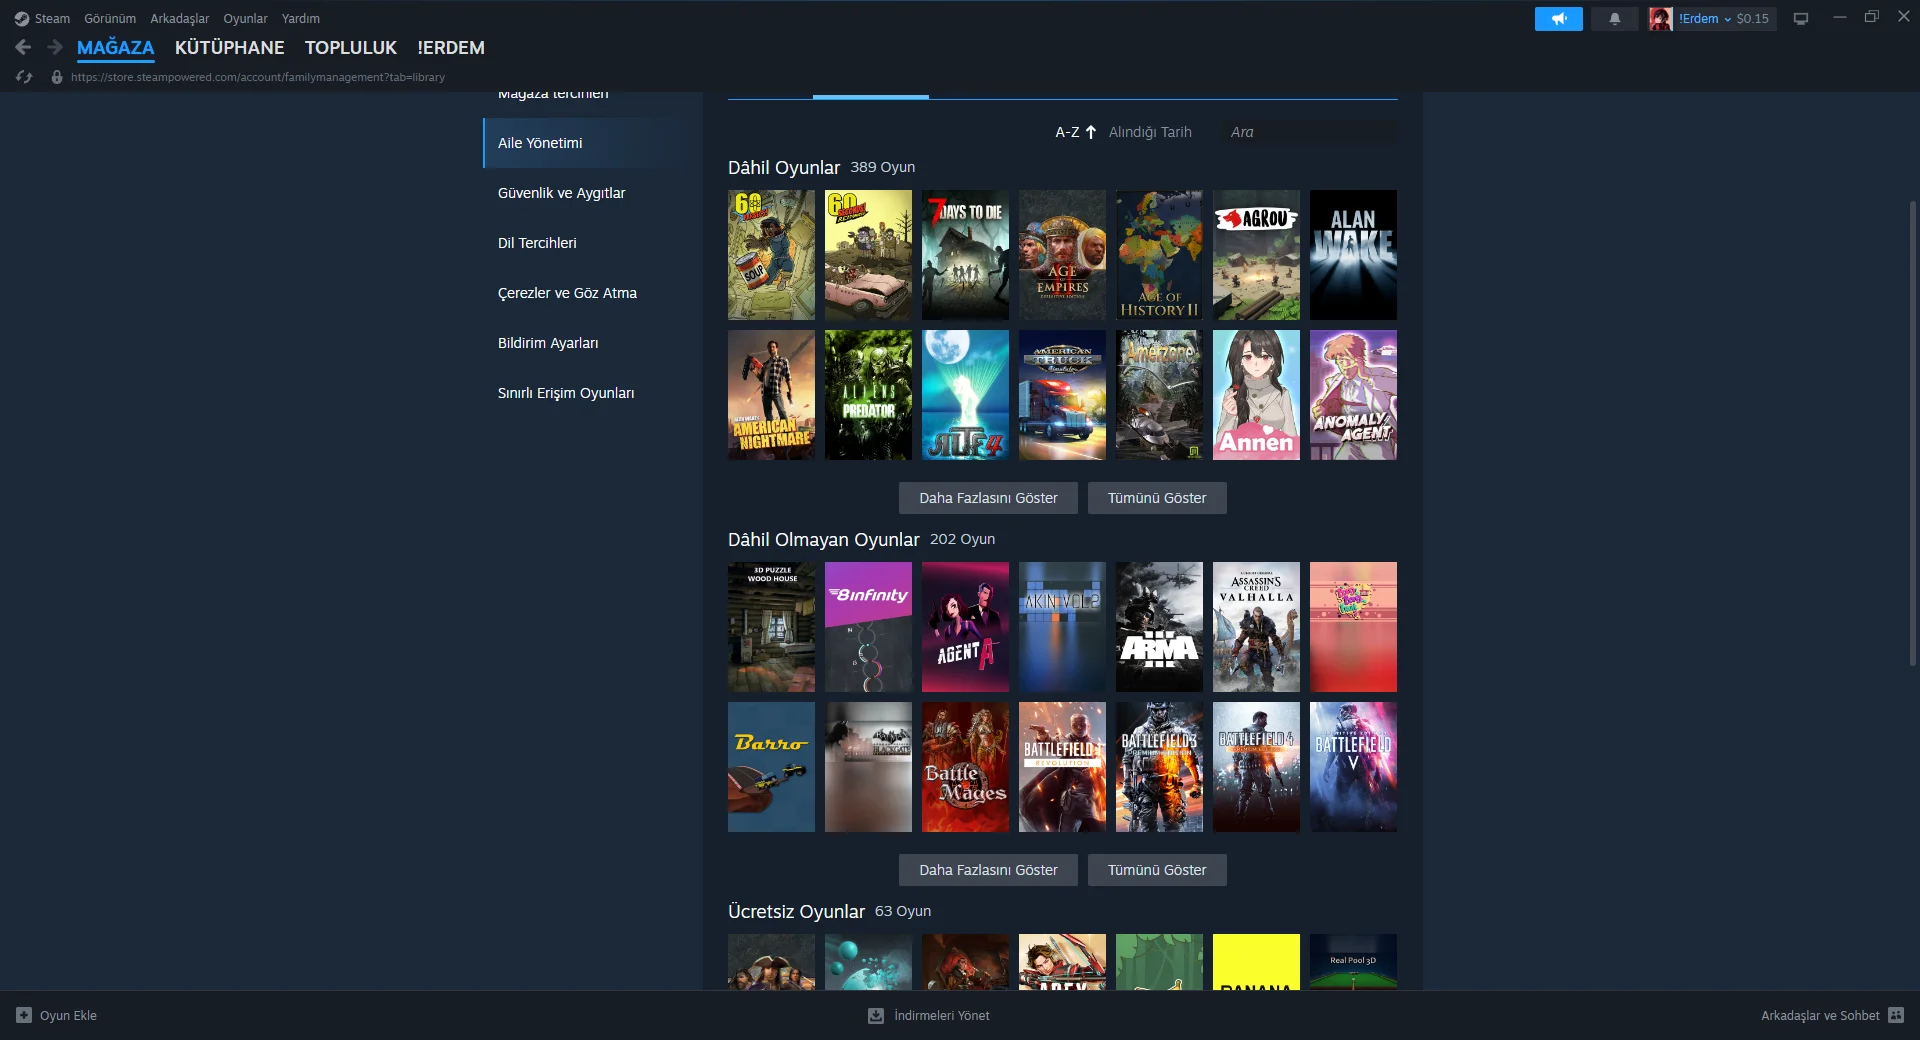
Task: Go back with the back arrow
Action: coord(23,47)
